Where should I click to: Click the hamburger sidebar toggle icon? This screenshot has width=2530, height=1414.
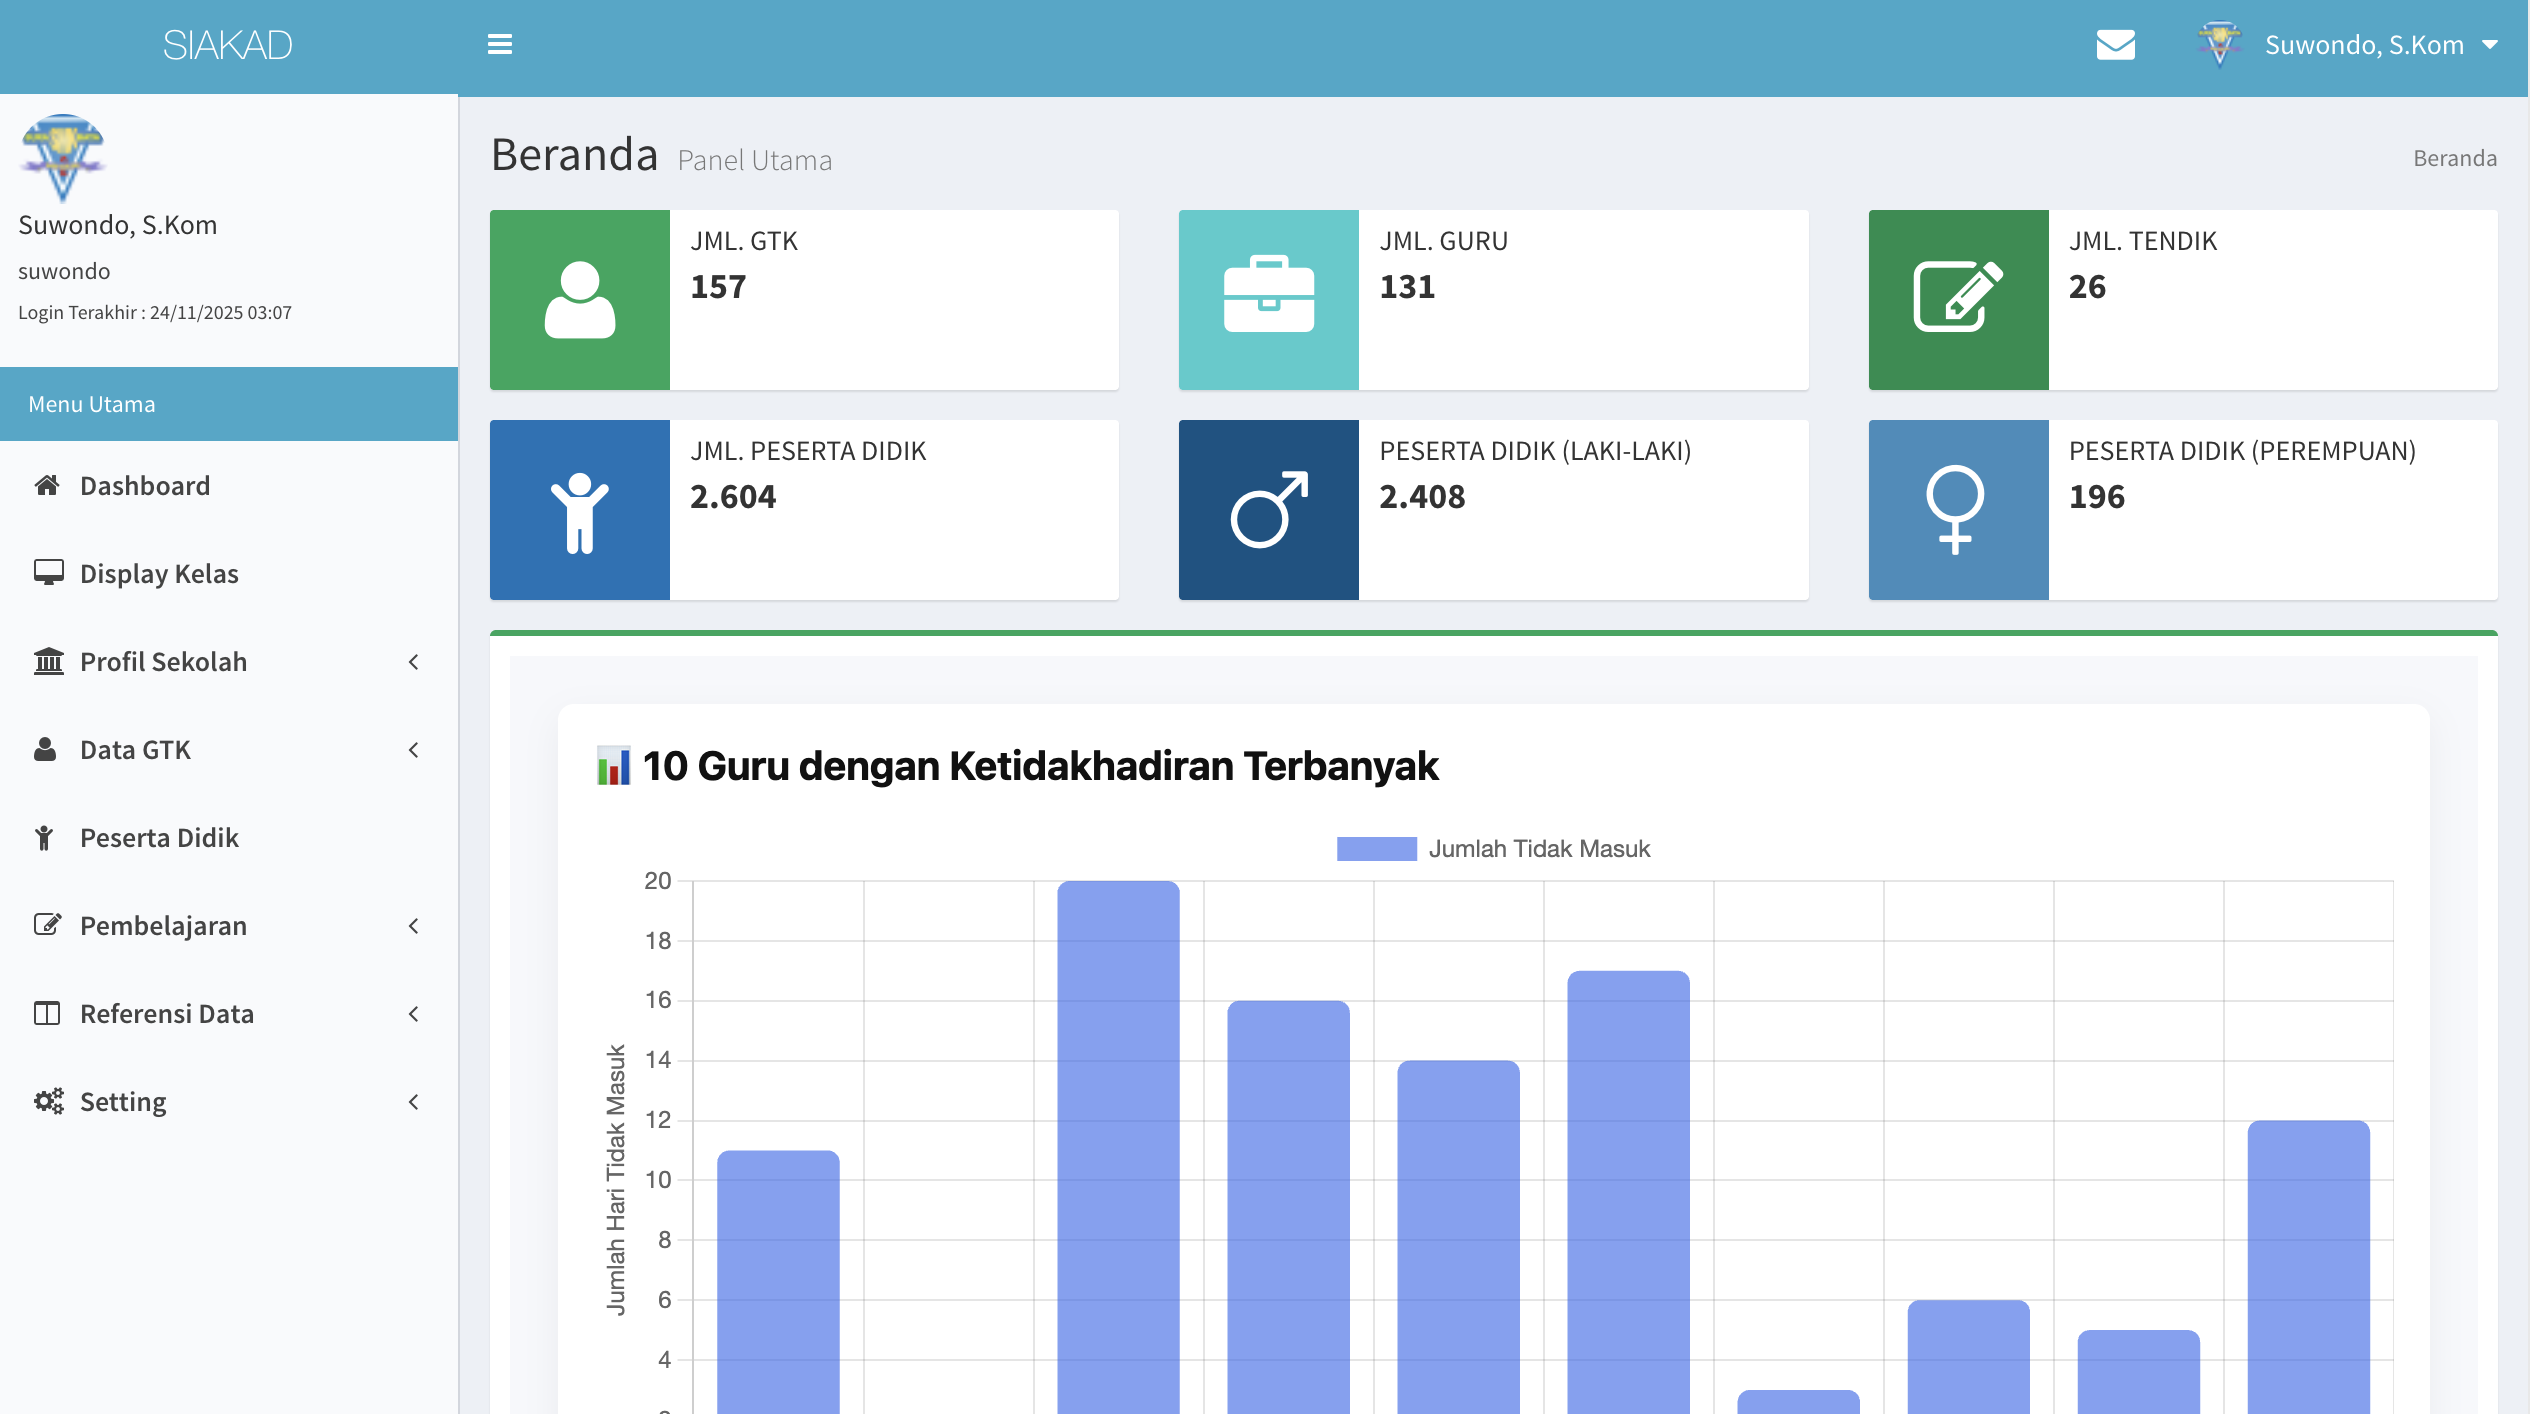pyautogui.click(x=499, y=45)
